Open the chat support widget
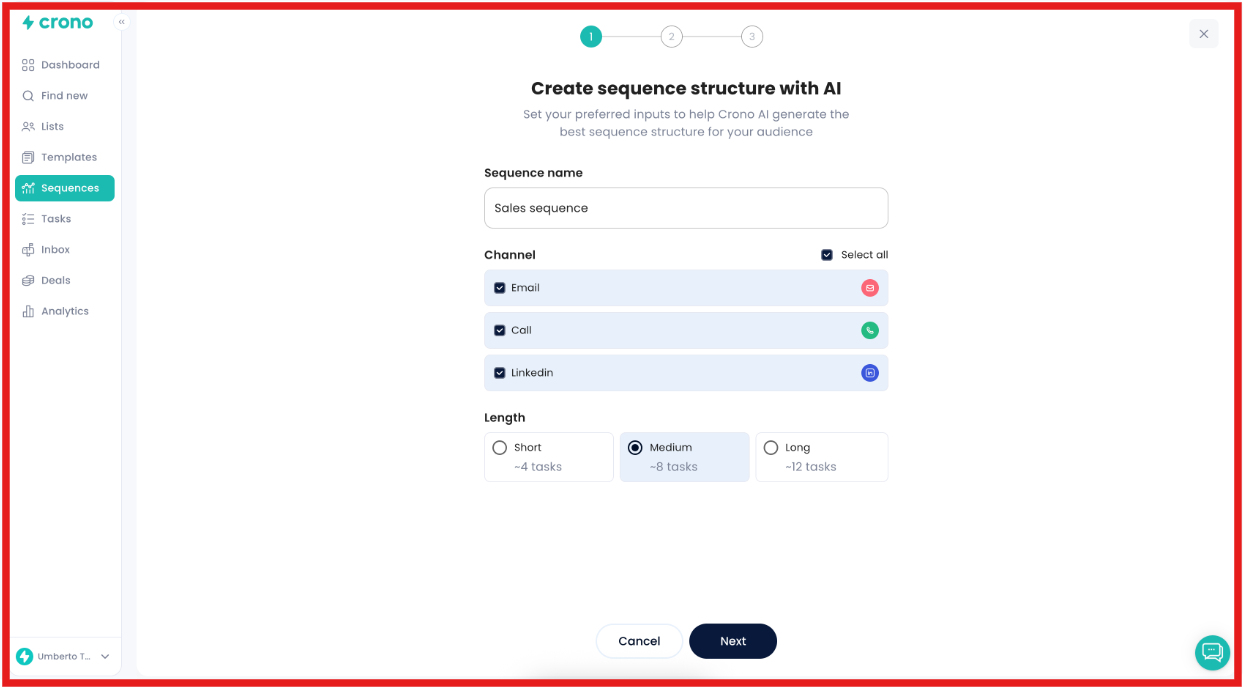The height and width of the screenshot is (687, 1243). (x=1212, y=652)
